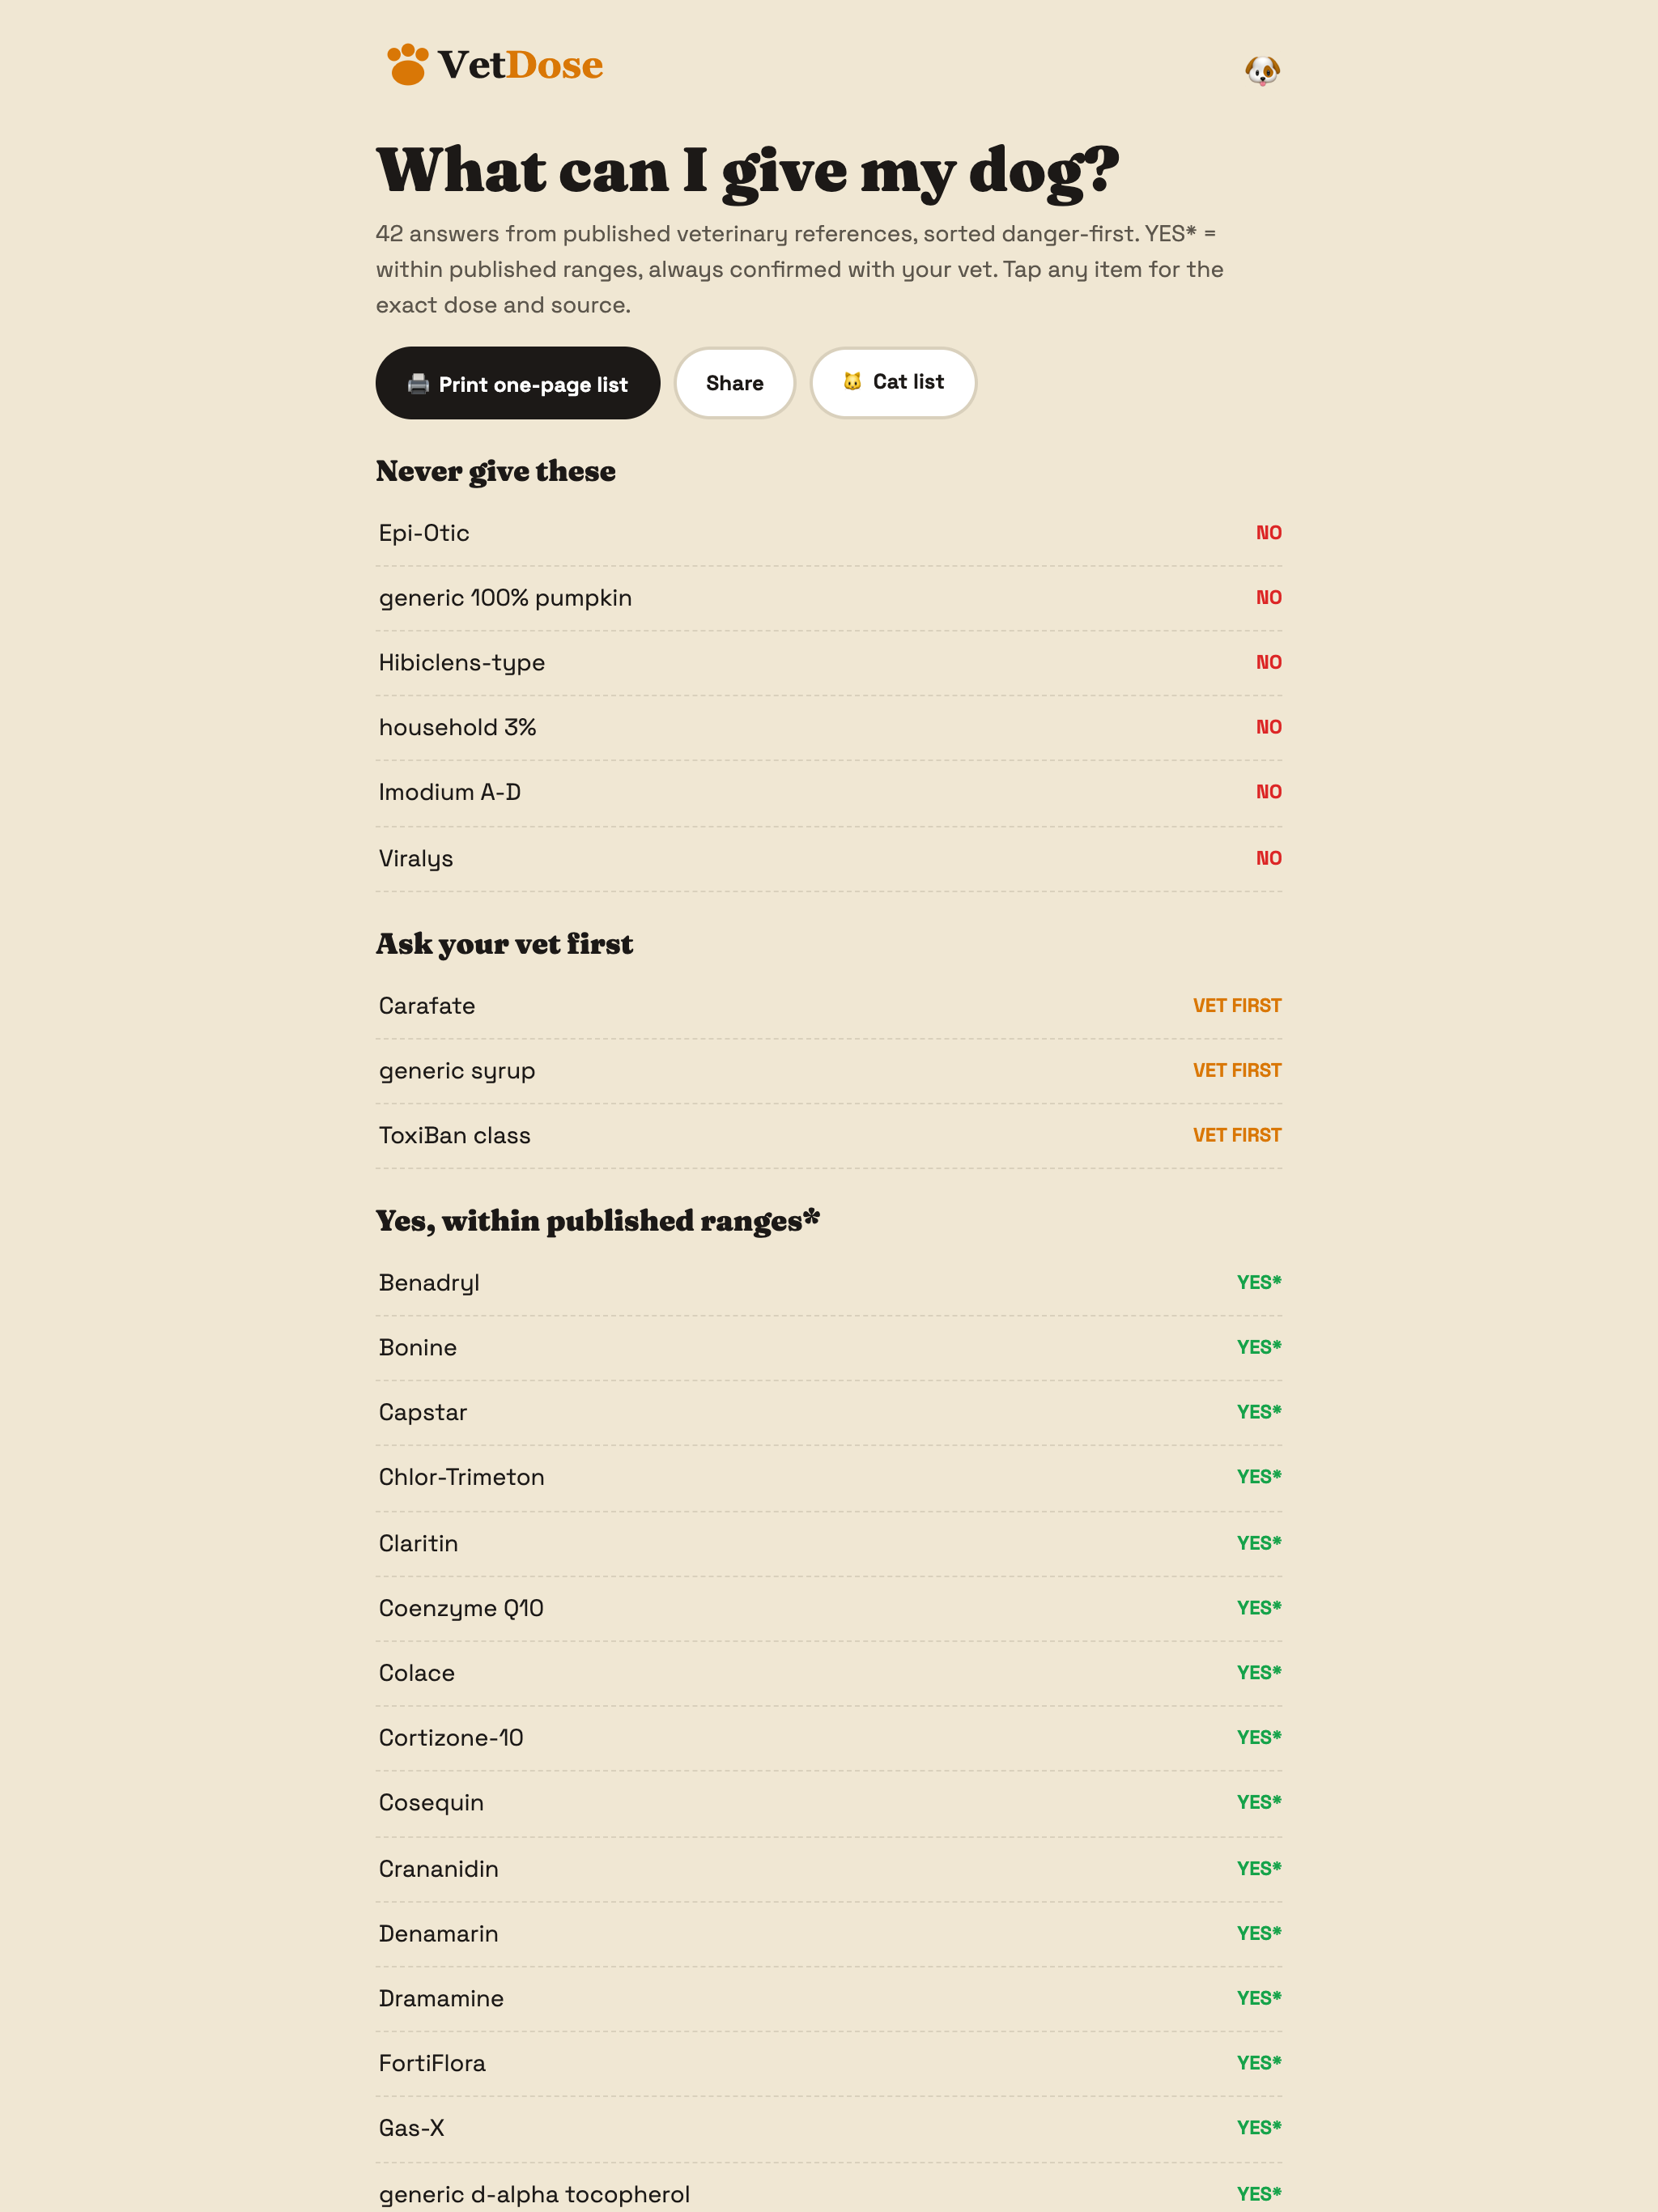Open the Colace entry
Viewport: 1658px width, 2212px height.
(829, 1674)
